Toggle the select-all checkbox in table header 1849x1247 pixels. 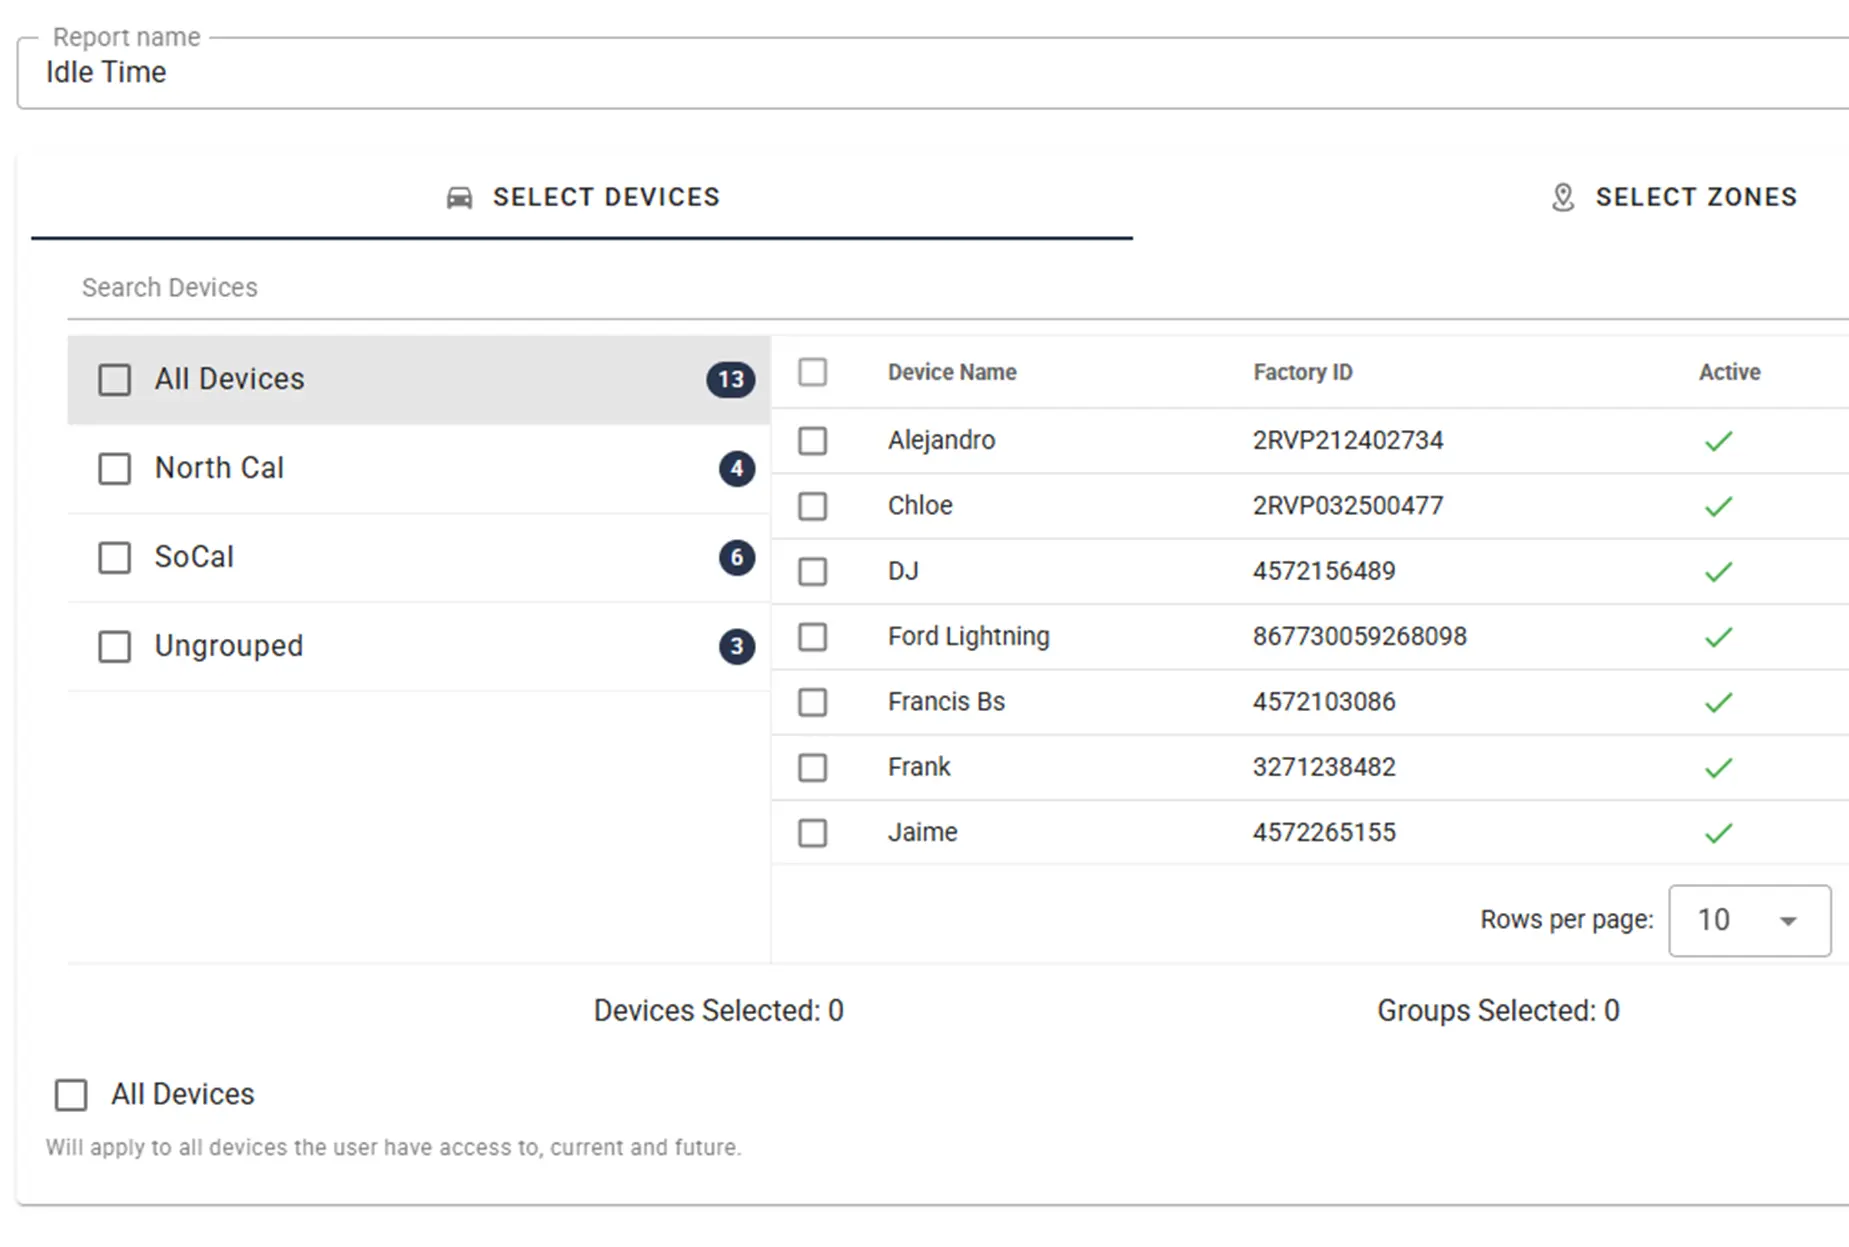tap(813, 372)
